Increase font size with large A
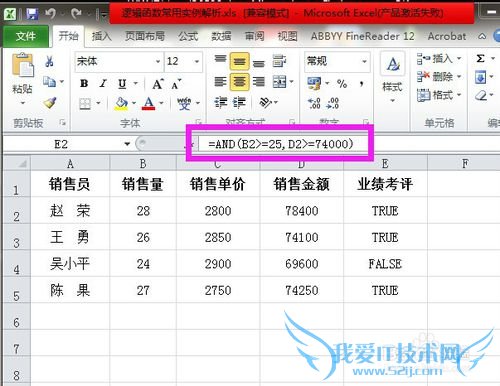The image size is (500, 386). [158, 84]
